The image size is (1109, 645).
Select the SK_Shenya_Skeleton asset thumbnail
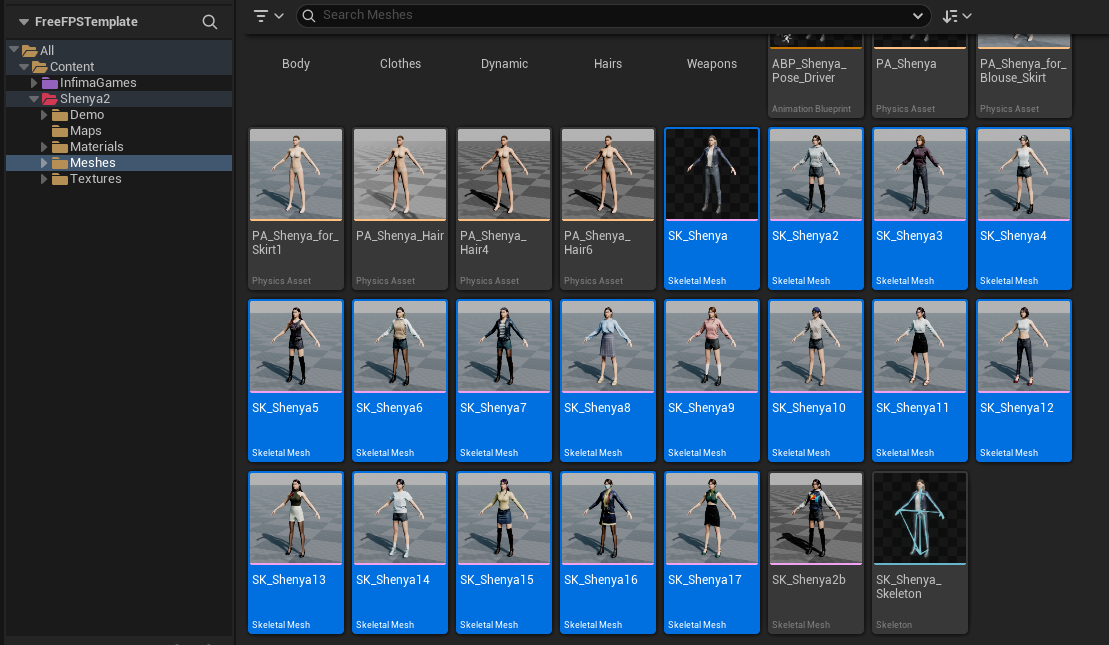pos(919,518)
